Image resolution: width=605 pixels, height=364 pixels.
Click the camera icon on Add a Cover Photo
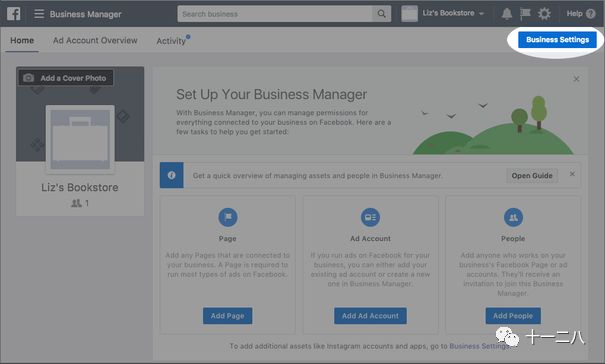(x=28, y=78)
